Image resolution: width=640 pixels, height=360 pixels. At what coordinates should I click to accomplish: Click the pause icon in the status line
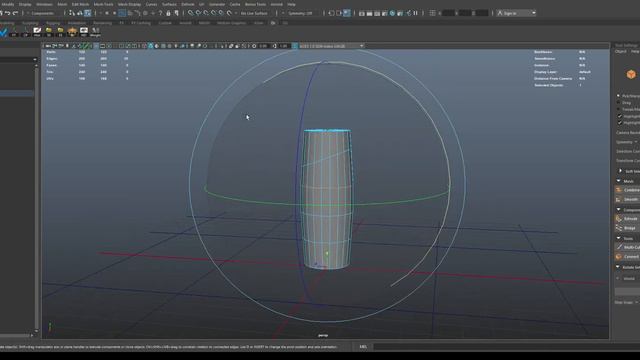[x=416, y=13]
